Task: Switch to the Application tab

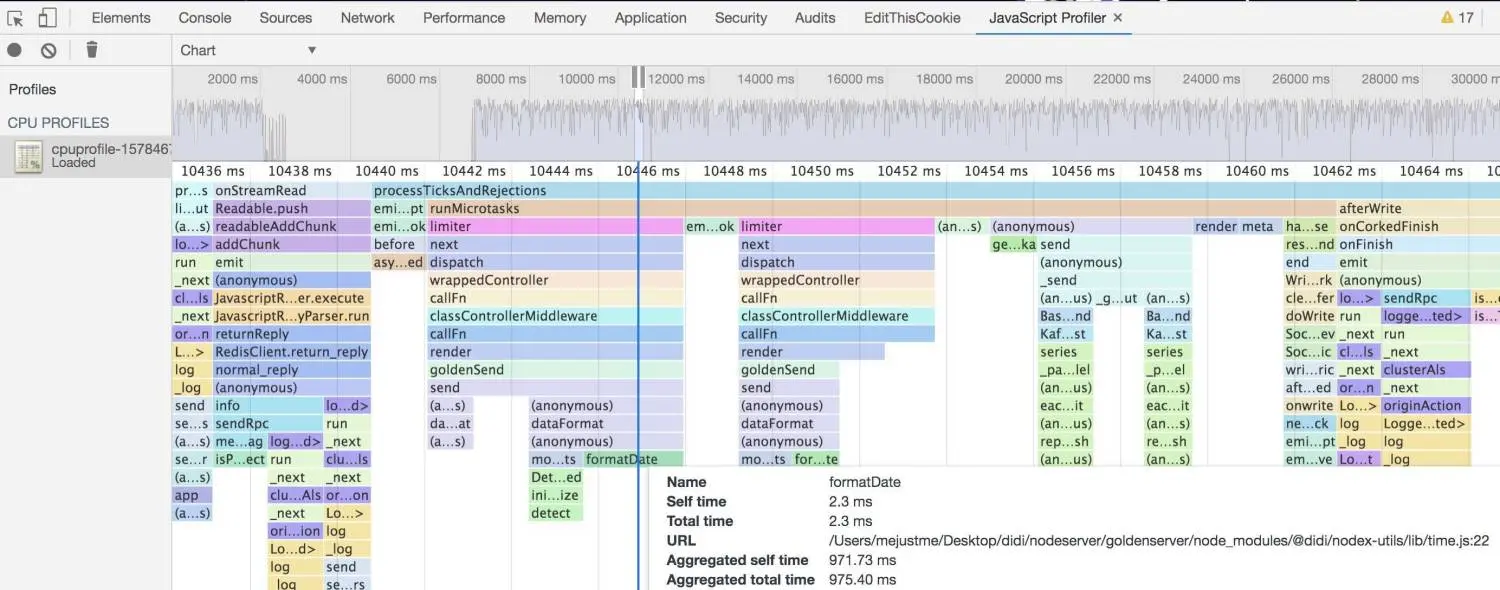Action: pos(651,18)
